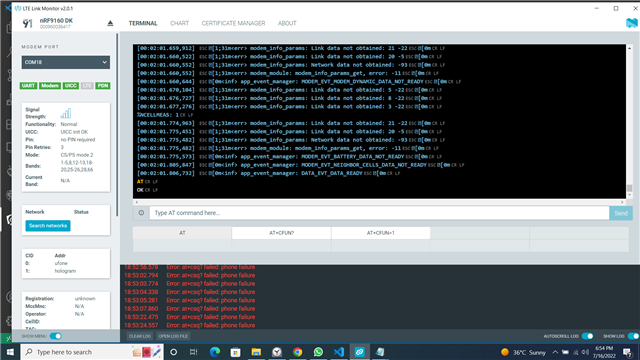
Task: Click the 'CS/PS mode 2' value
Action: click(77, 155)
